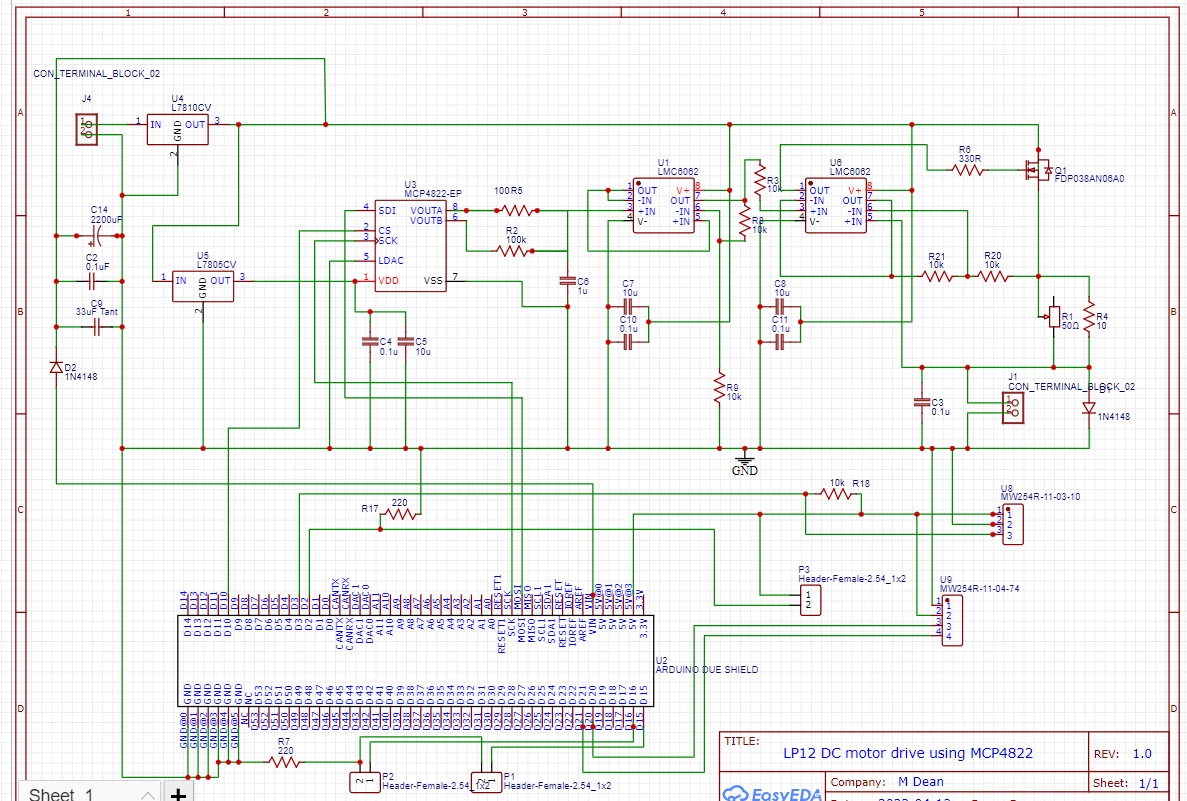
Task: Click the sheet number '1/1'
Action: 1148,783
